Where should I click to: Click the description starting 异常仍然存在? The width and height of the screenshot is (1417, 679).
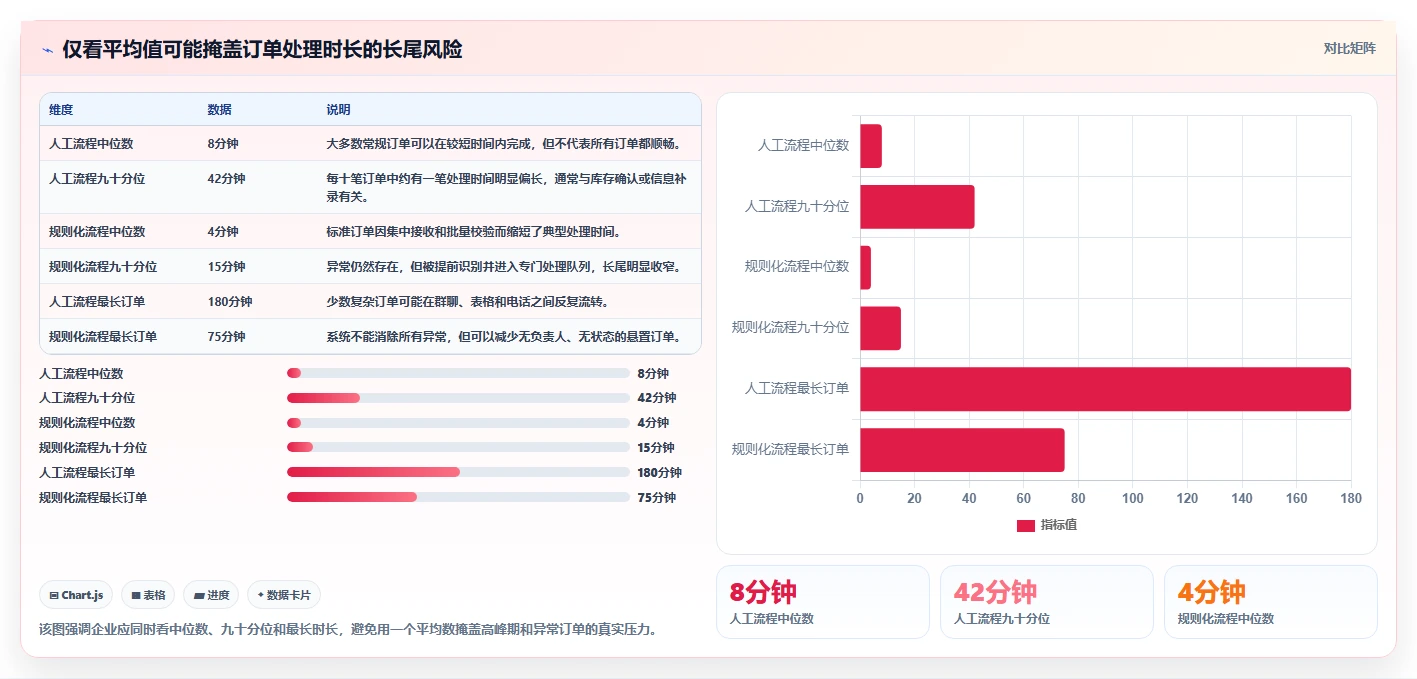tap(504, 267)
